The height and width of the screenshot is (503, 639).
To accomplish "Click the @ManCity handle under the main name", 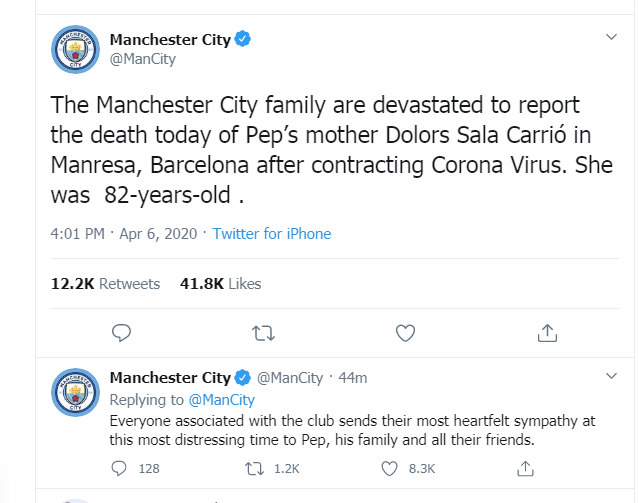I will pyautogui.click(x=143, y=59).
